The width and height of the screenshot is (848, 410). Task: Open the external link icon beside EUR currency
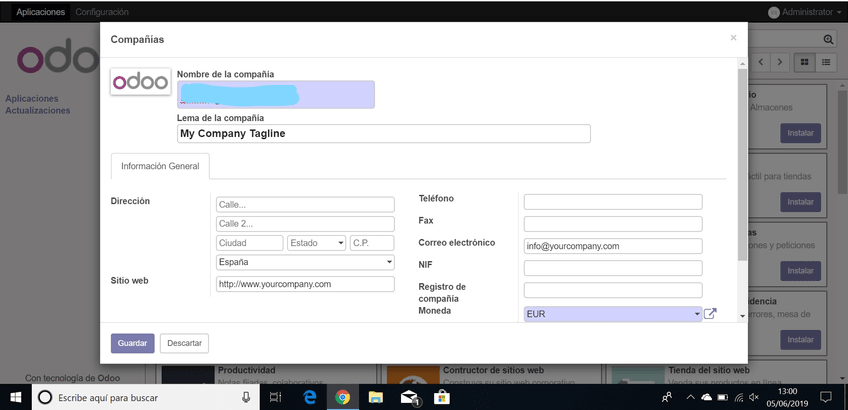coord(710,314)
